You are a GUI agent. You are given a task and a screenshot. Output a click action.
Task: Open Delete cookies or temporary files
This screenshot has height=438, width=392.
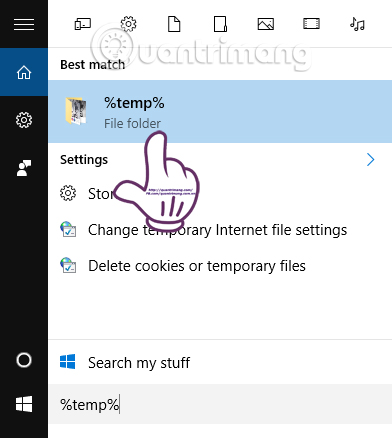[x=197, y=266]
